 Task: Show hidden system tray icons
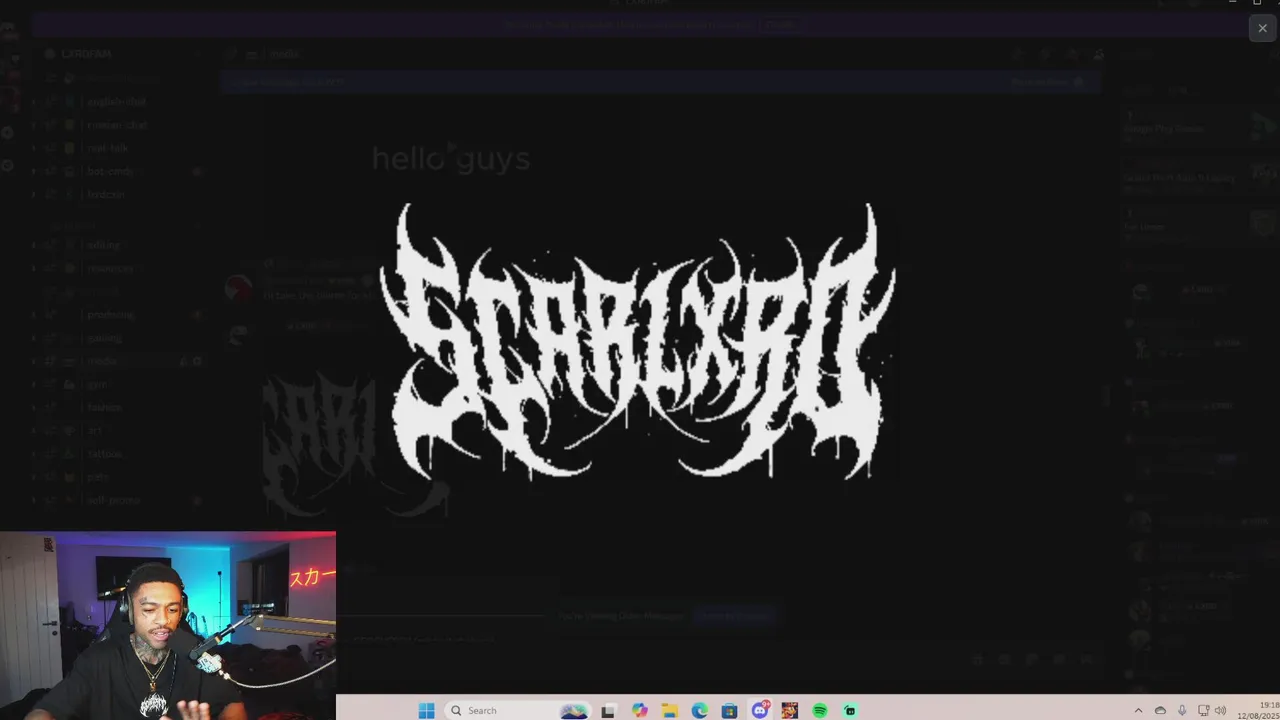tap(1138, 710)
